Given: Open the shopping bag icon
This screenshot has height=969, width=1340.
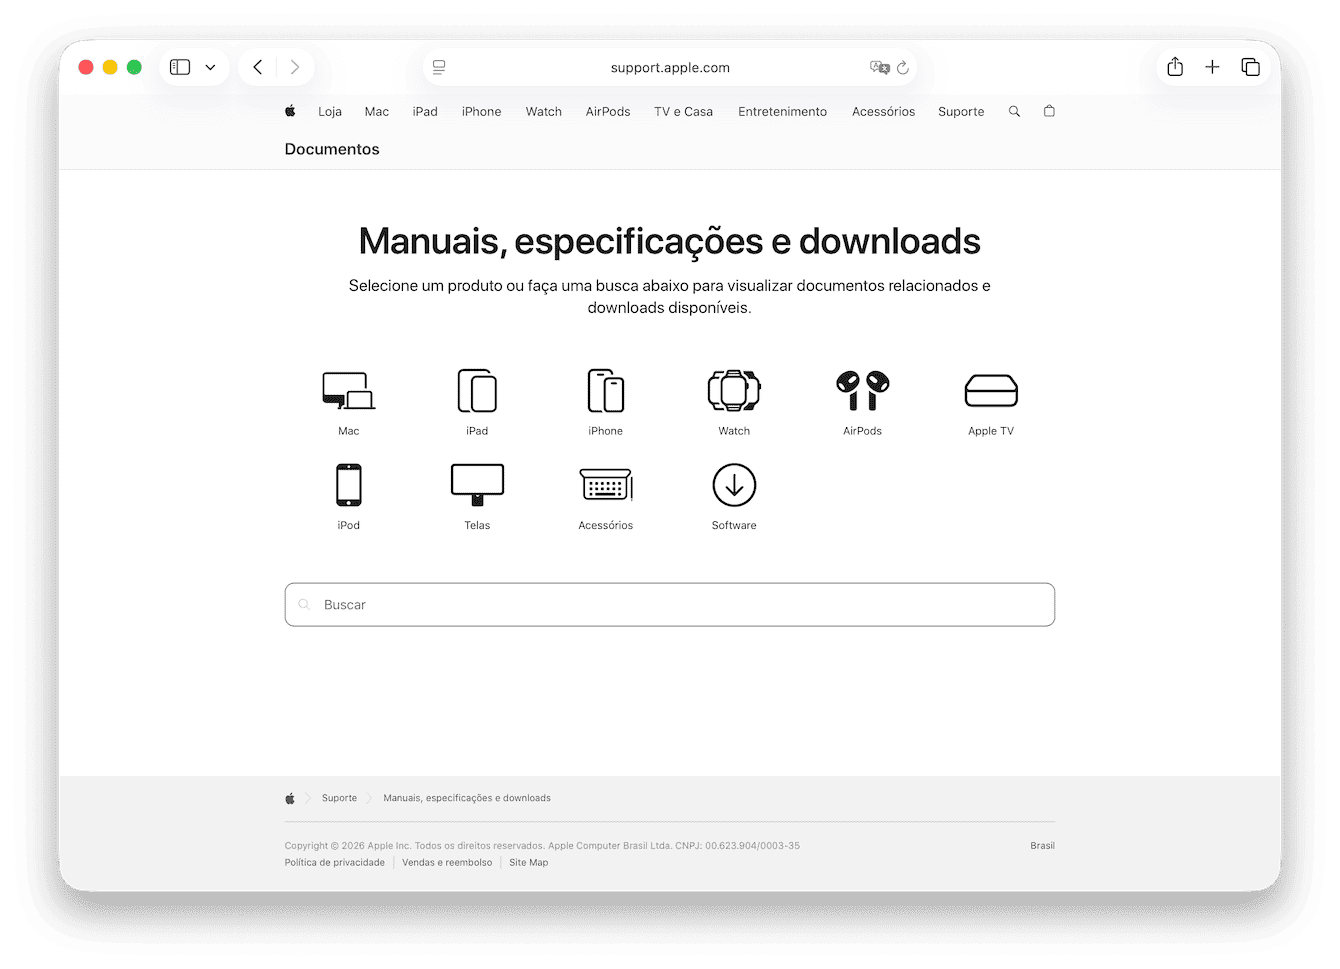Looking at the screenshot, I should coord(1049,111).
